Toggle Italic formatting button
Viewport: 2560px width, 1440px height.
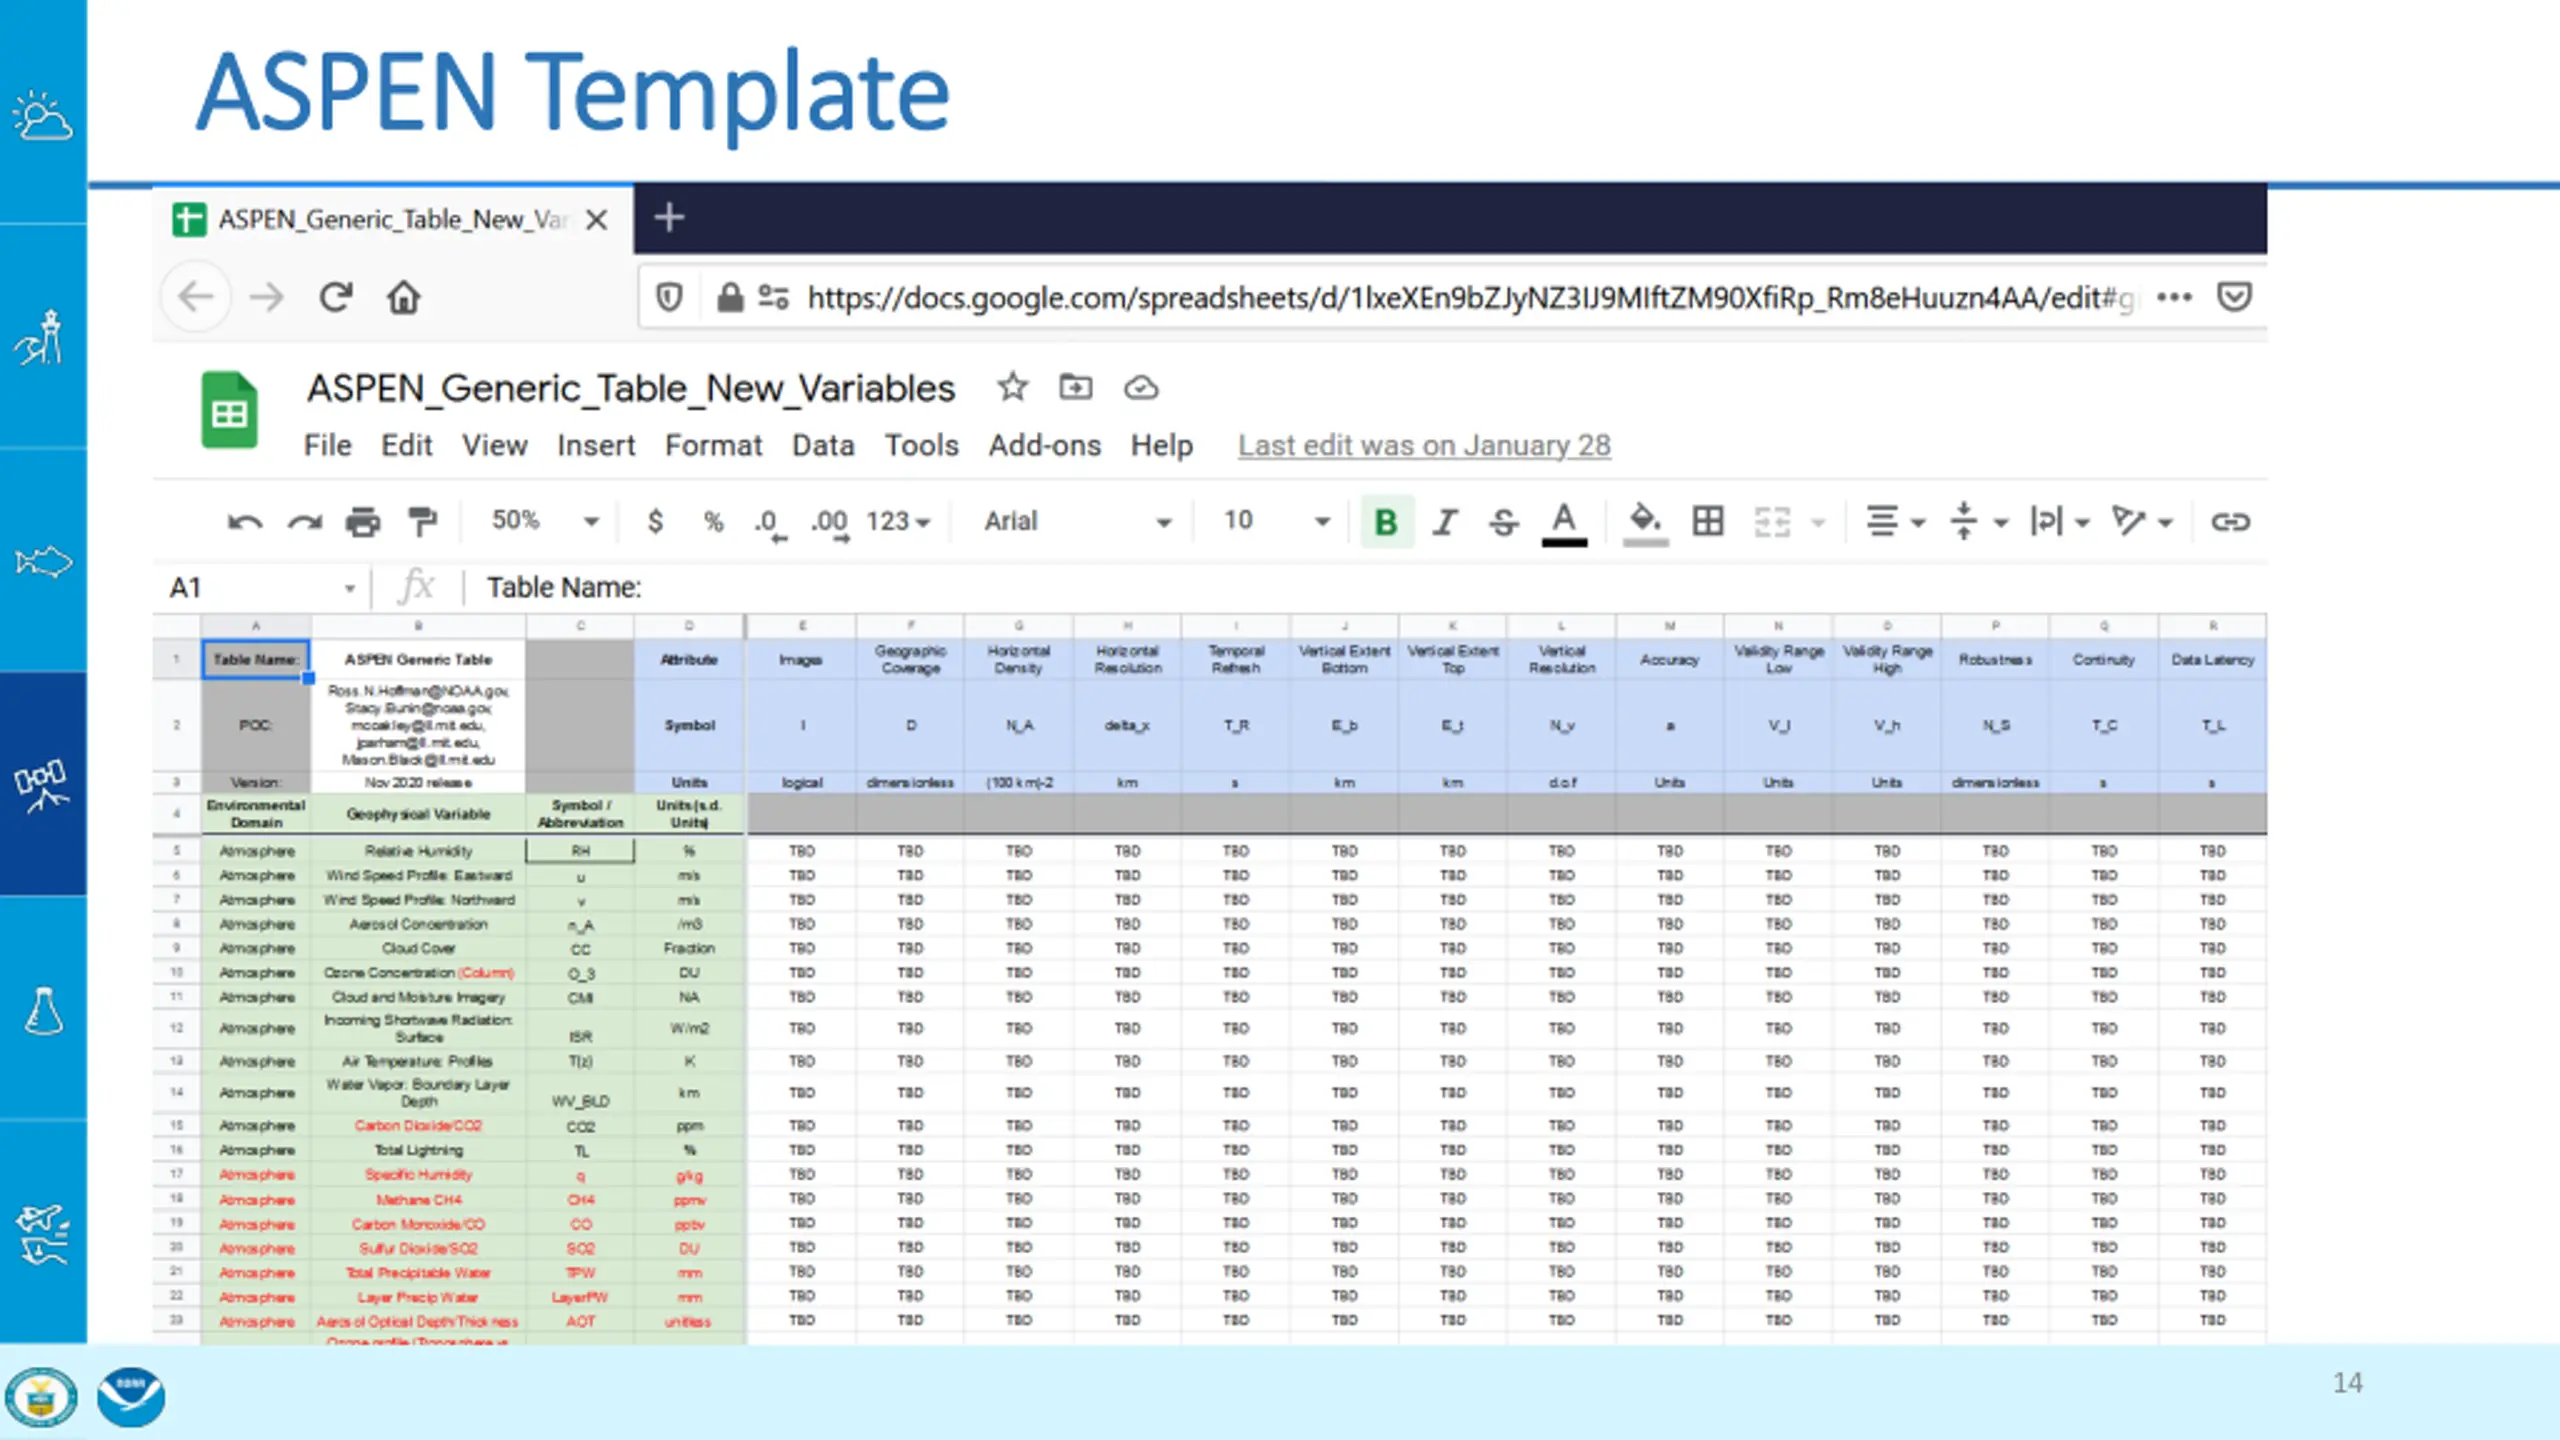[x=1445, y=522]
